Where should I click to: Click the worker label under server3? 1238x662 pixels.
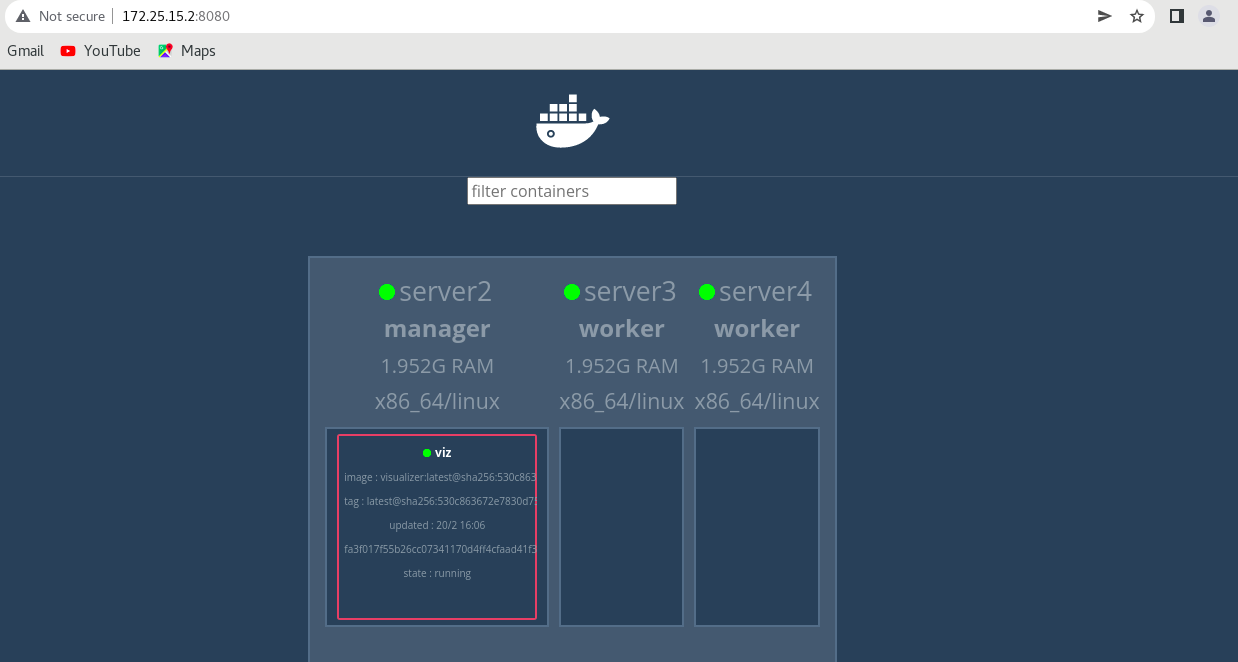(622, 329)
